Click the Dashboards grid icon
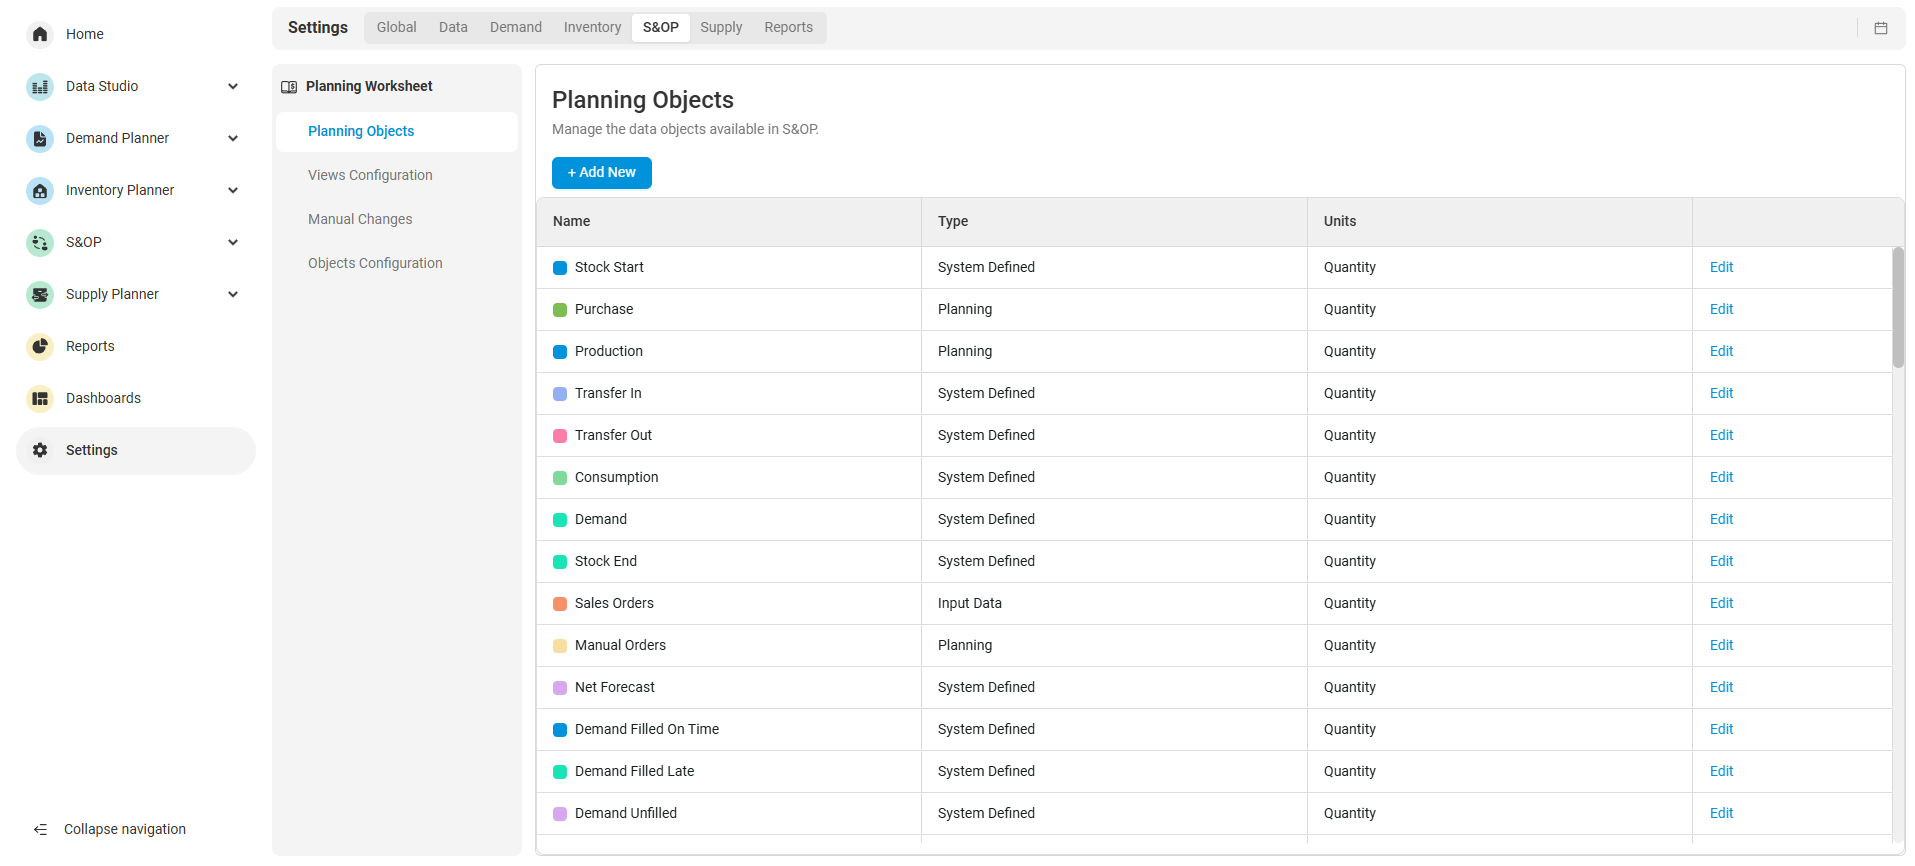 pos(40,399)
